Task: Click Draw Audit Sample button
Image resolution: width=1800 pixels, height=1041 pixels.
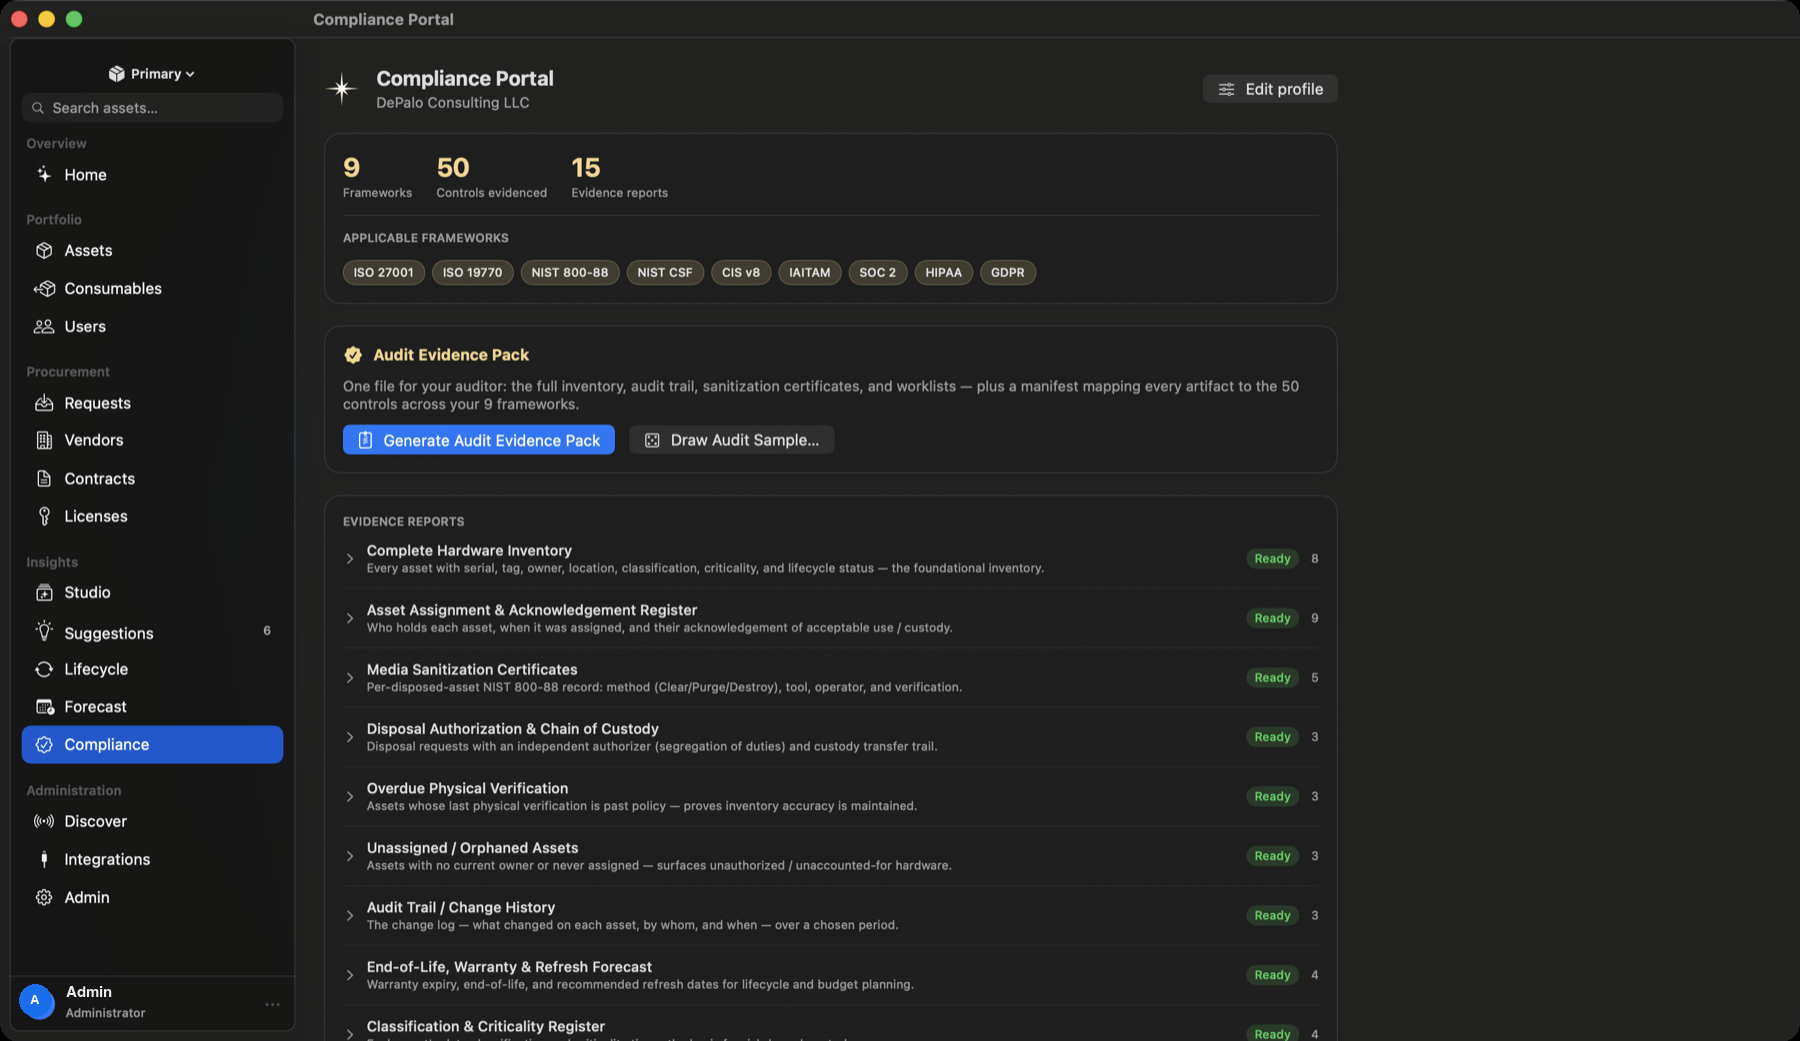Action: click(732, 440)
